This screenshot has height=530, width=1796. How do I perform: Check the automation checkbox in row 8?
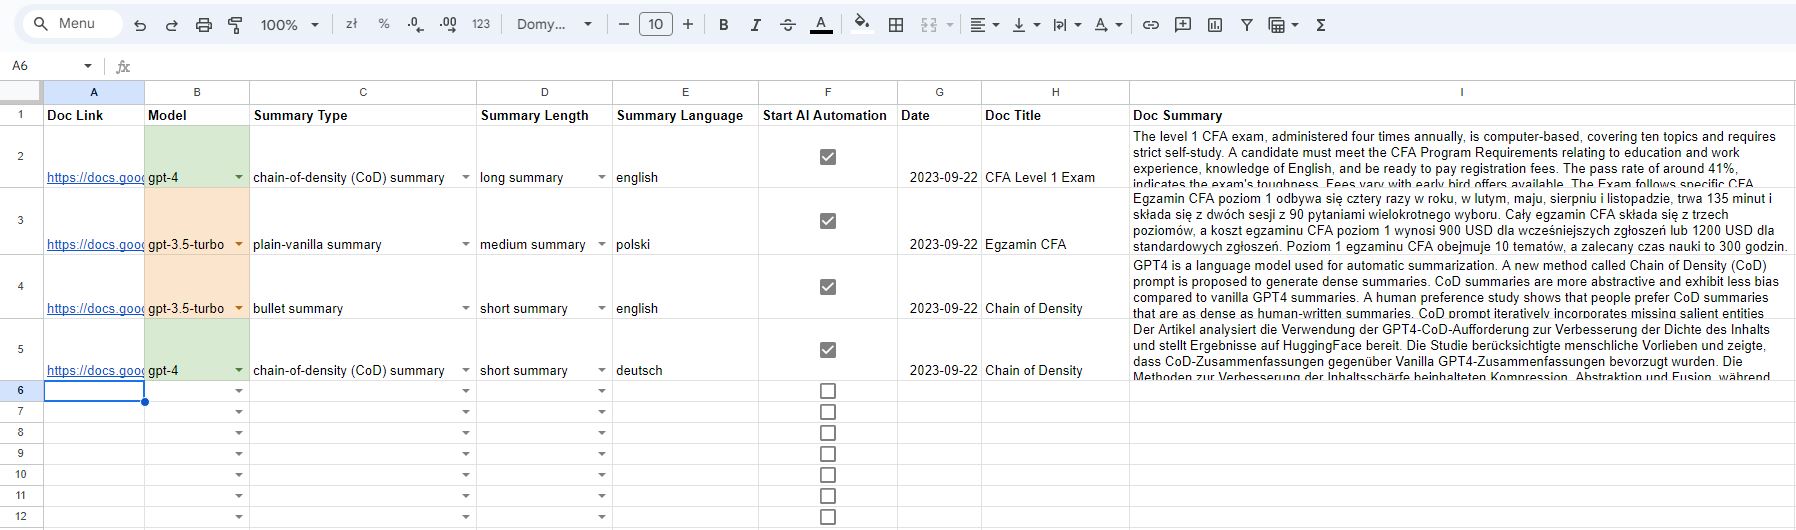coord(828,433)
